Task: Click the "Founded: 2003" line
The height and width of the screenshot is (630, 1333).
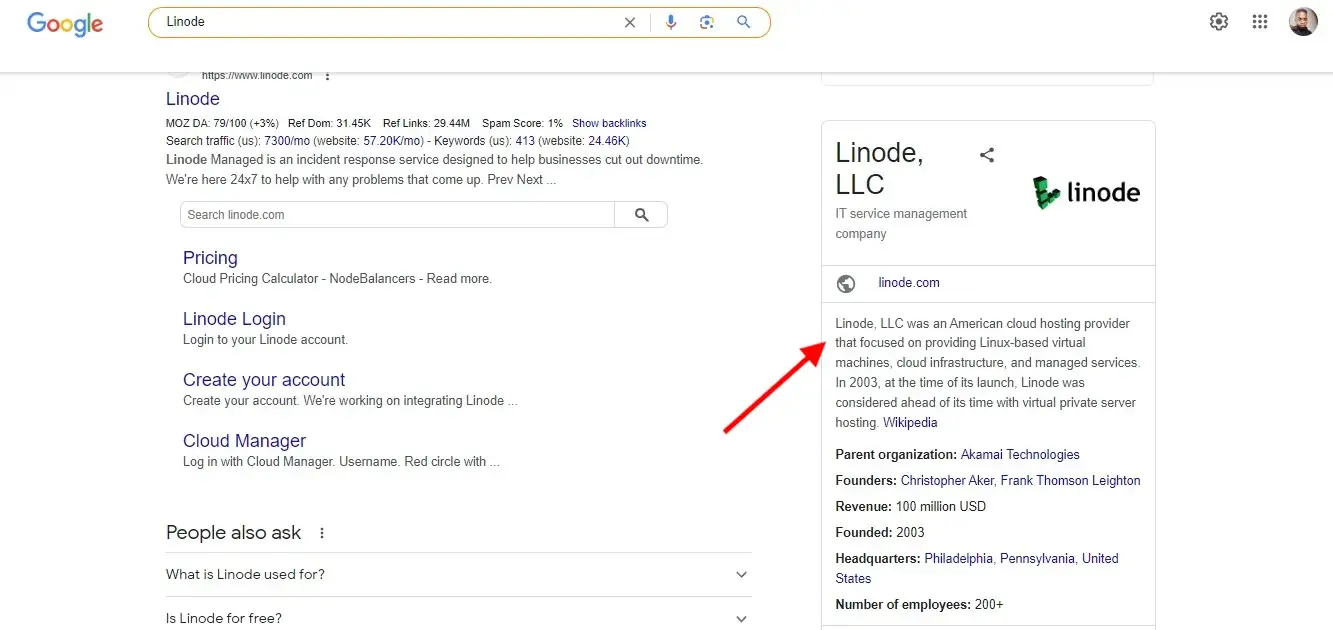Action: pyautogui.click(x=880, y=533)
